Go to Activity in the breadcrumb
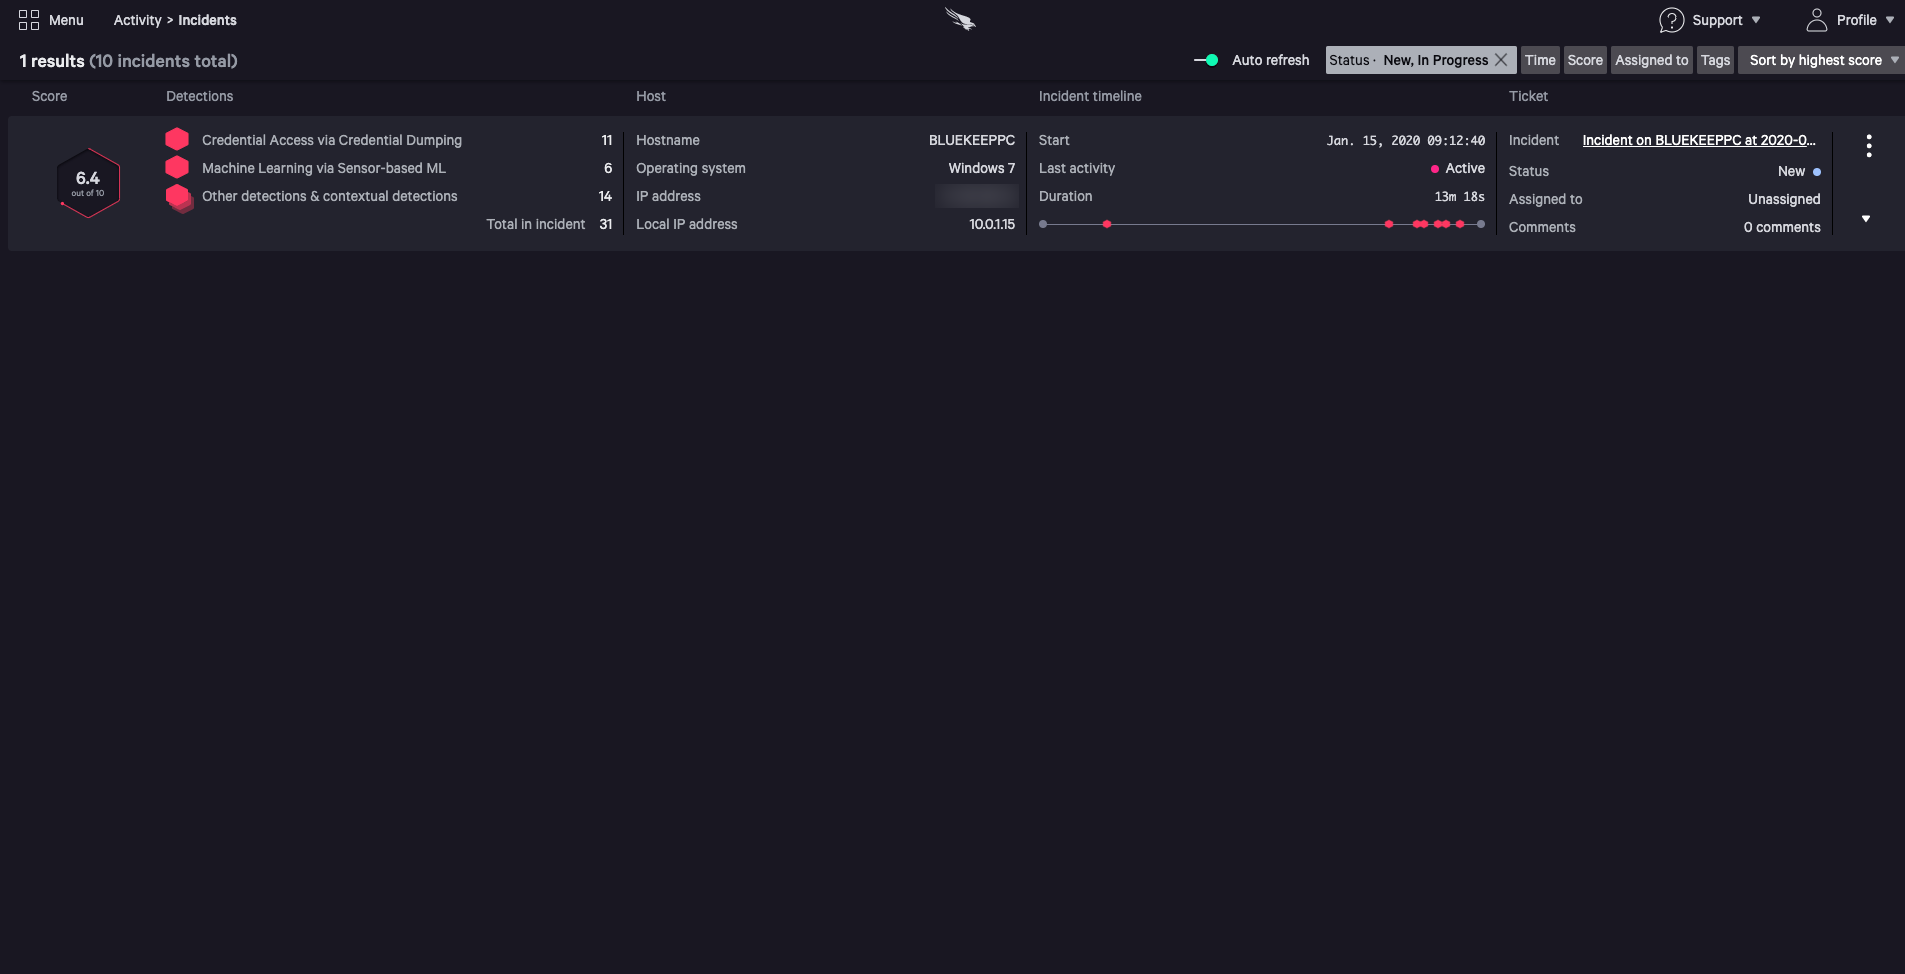1905x974 pixels. pyautogui.click(x=137, y=20)
